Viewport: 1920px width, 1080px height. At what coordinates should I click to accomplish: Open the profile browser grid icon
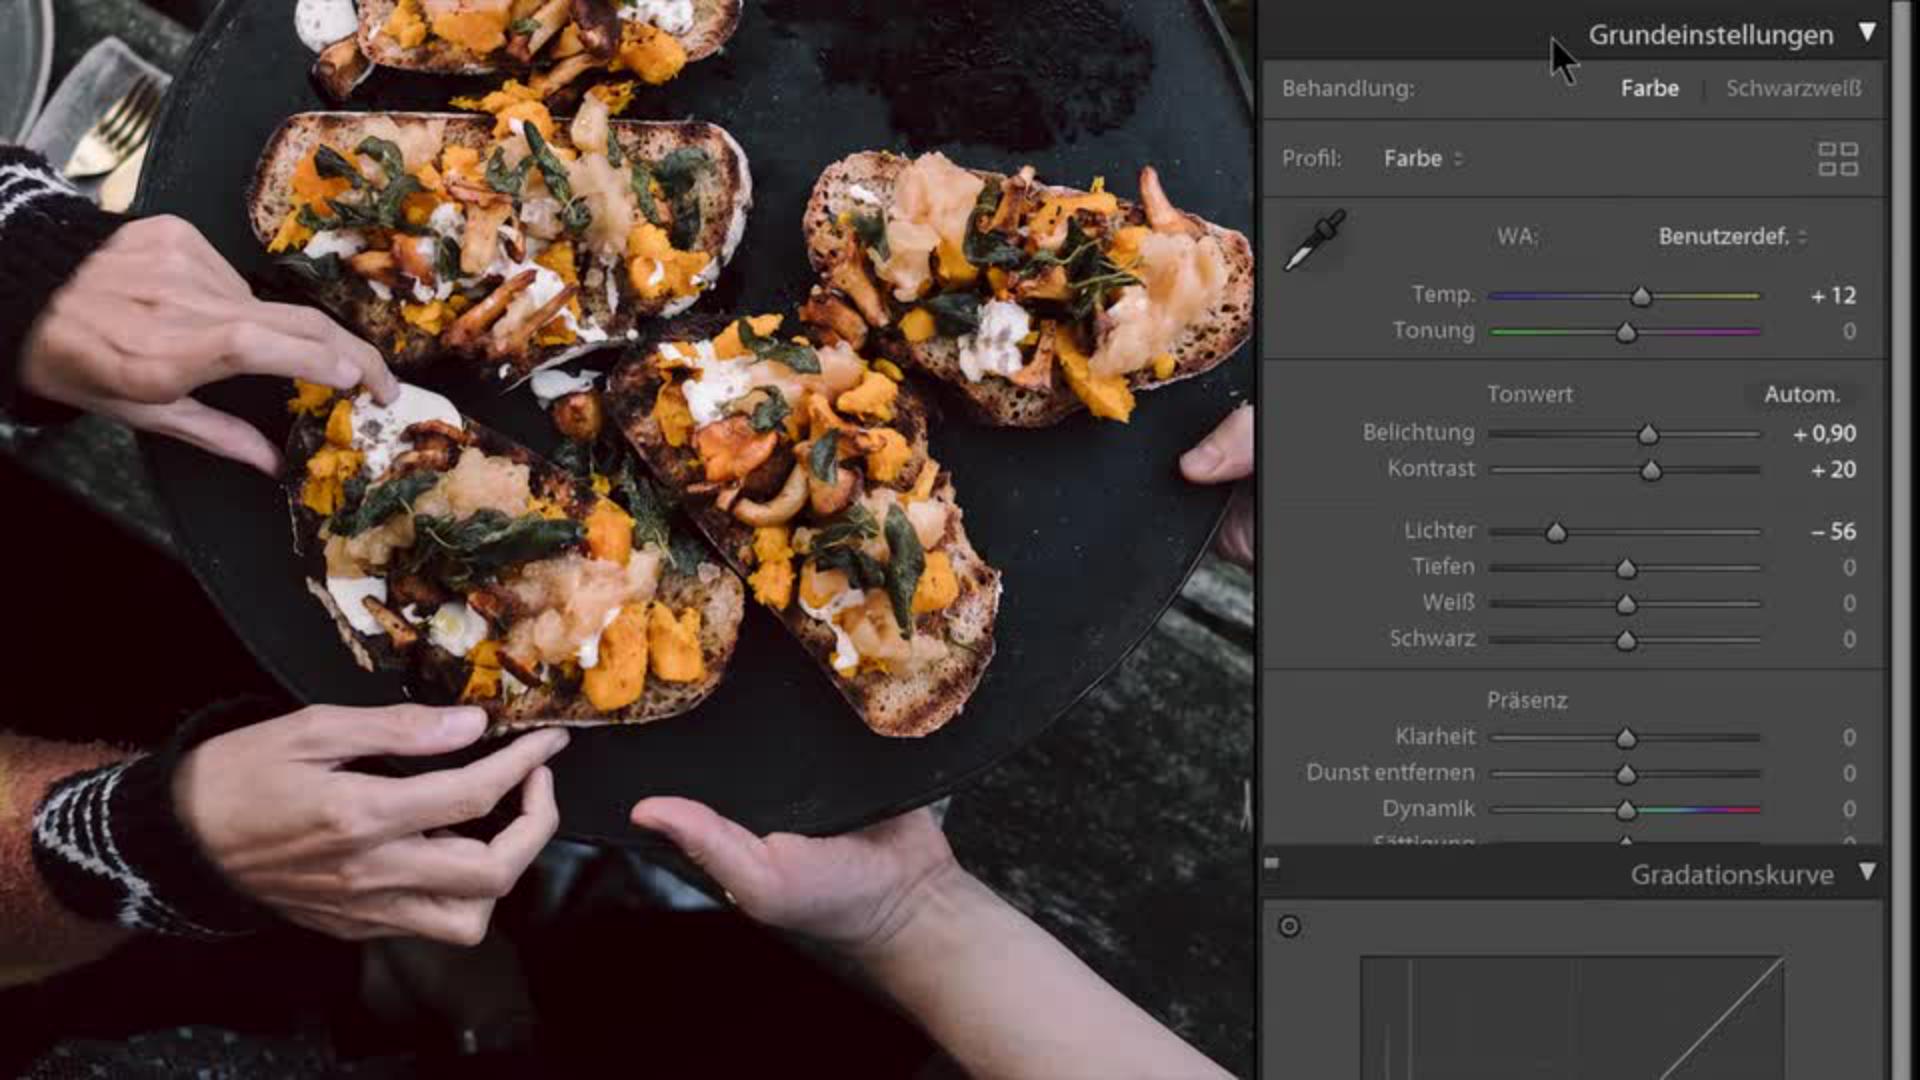click(x=1837, y=159)
